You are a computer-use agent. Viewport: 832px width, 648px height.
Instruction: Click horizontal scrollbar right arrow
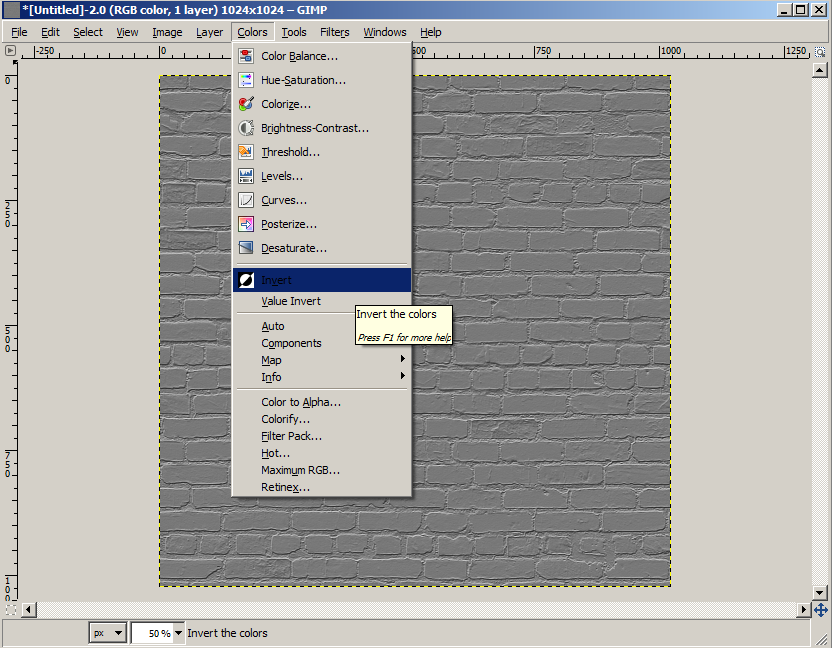click(804, 610)
